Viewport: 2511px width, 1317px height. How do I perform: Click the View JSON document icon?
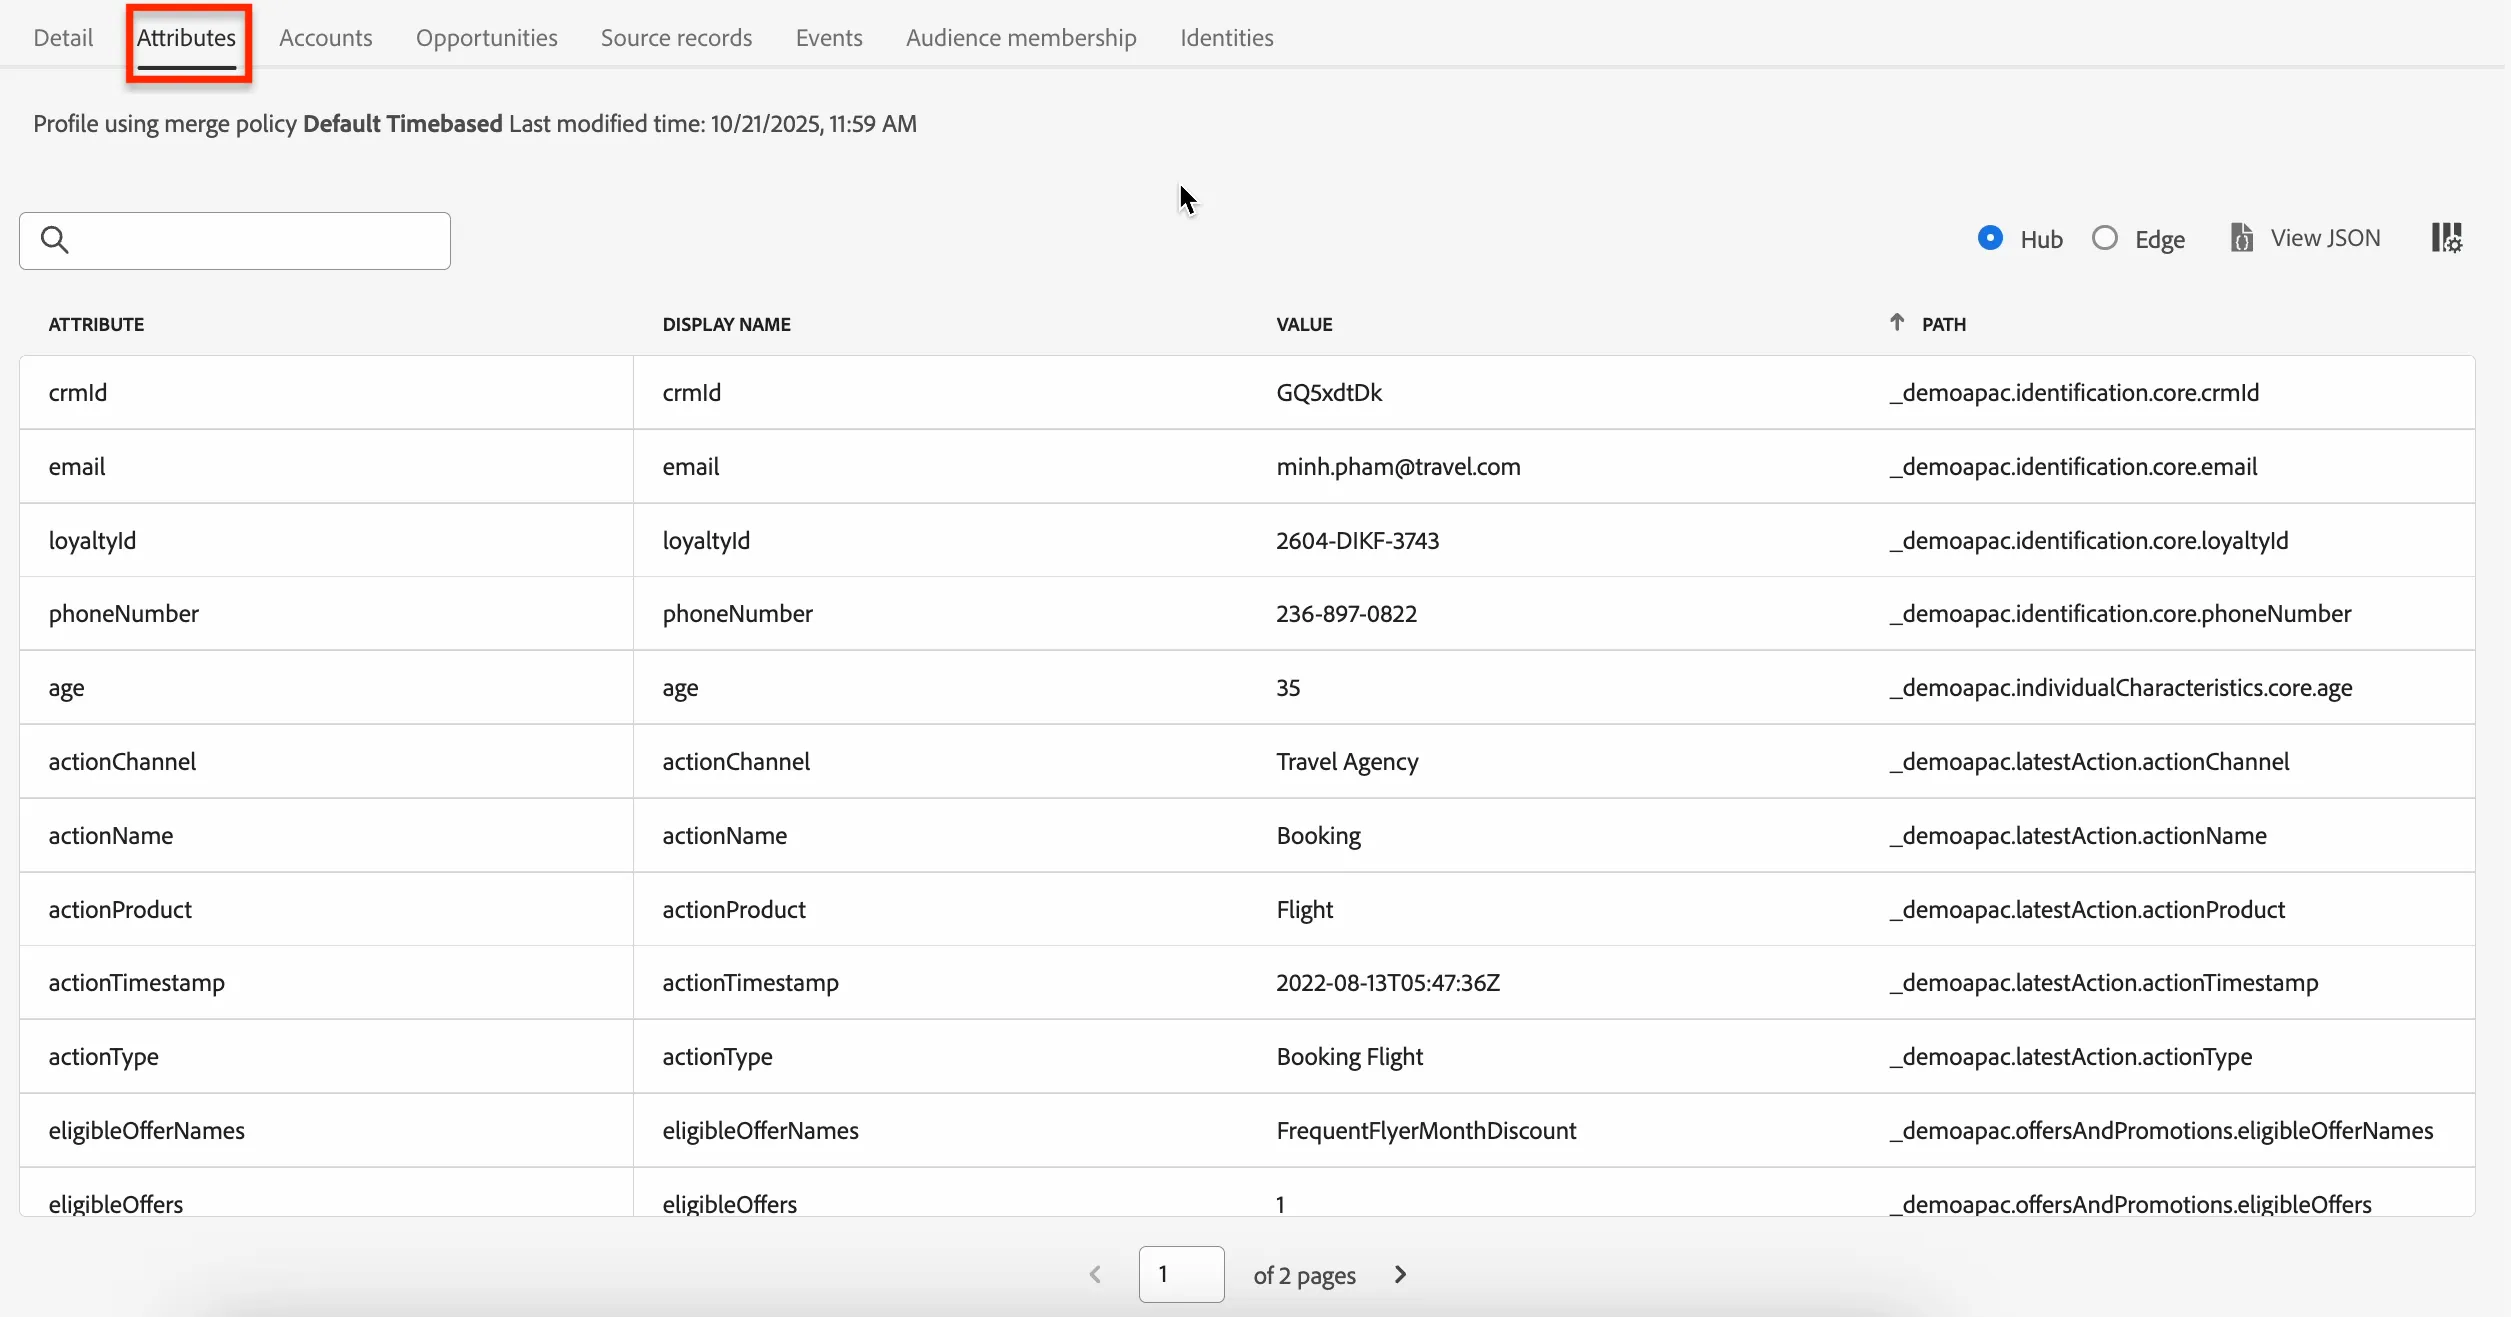coord(2242,238)
